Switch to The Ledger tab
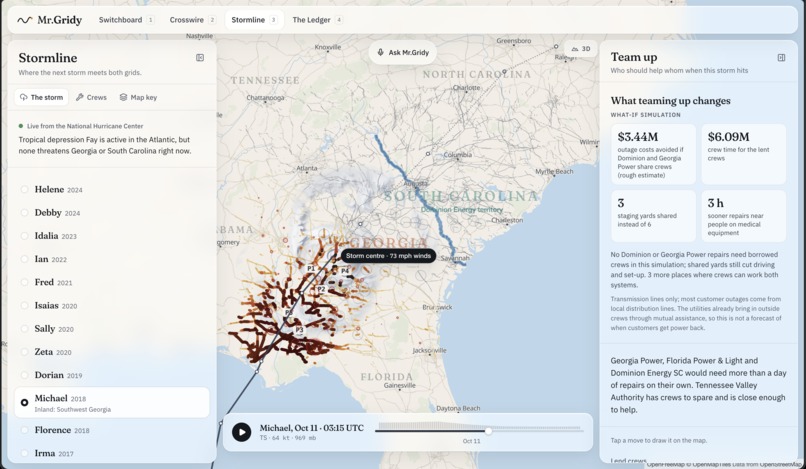The width and height of the screenshot is (806, 469). tap(317, 20)
